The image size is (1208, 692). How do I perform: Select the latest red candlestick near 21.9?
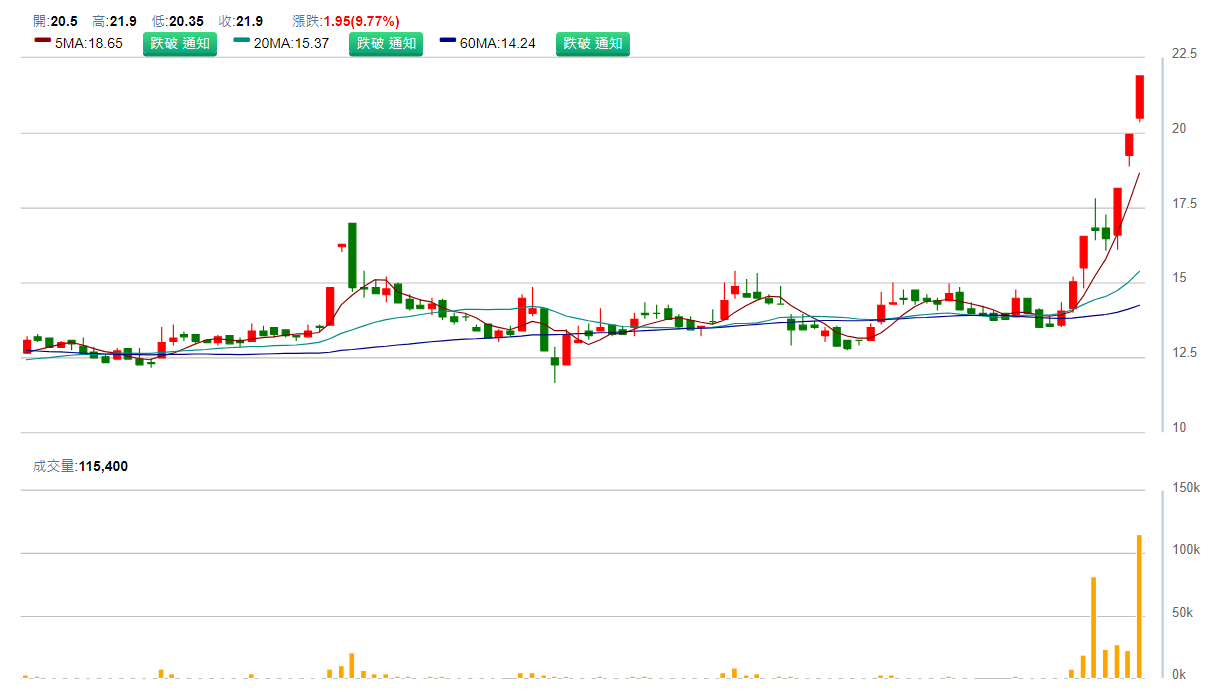[x=1139, y=97]
